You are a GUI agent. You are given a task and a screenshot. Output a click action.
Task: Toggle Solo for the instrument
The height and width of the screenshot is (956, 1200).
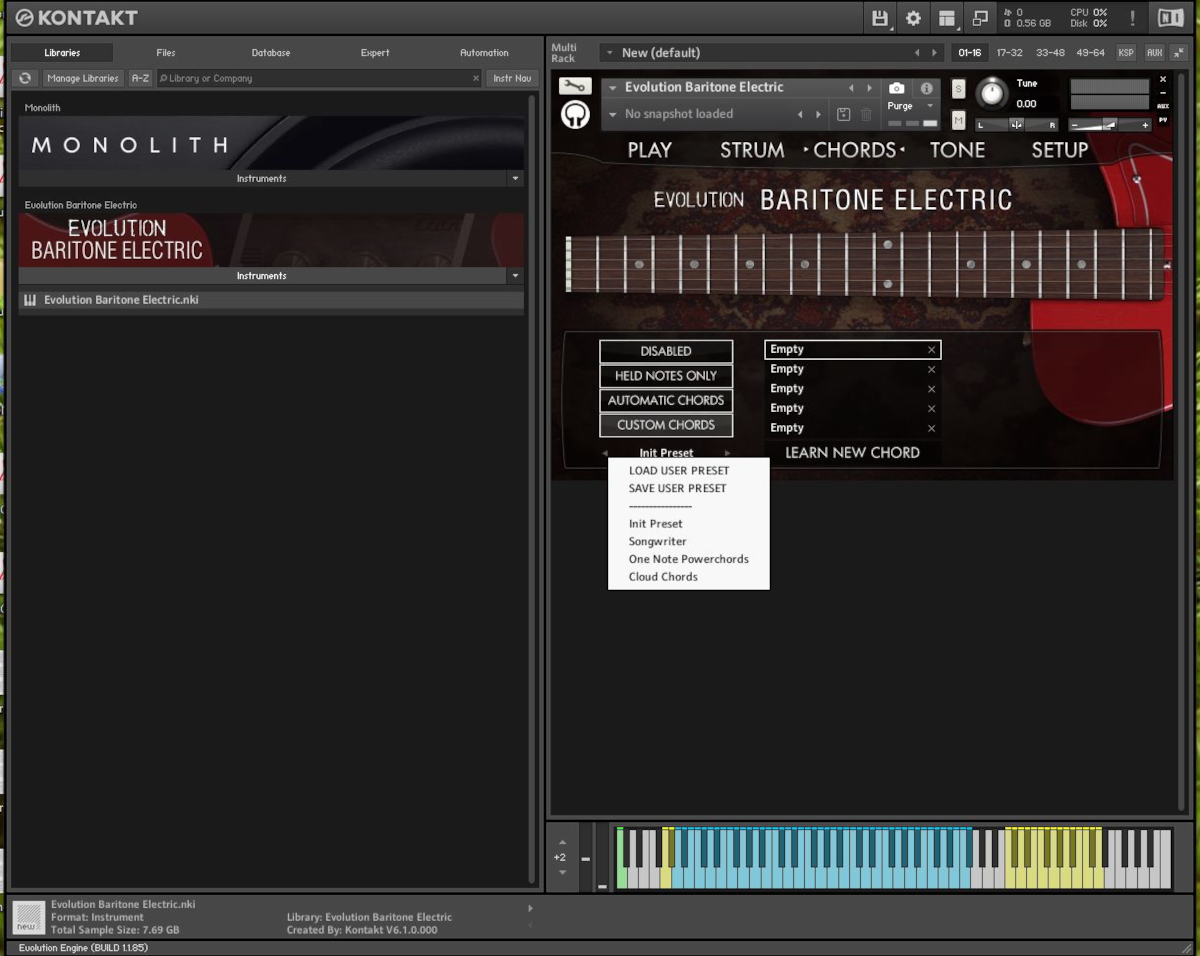[959, 89]
